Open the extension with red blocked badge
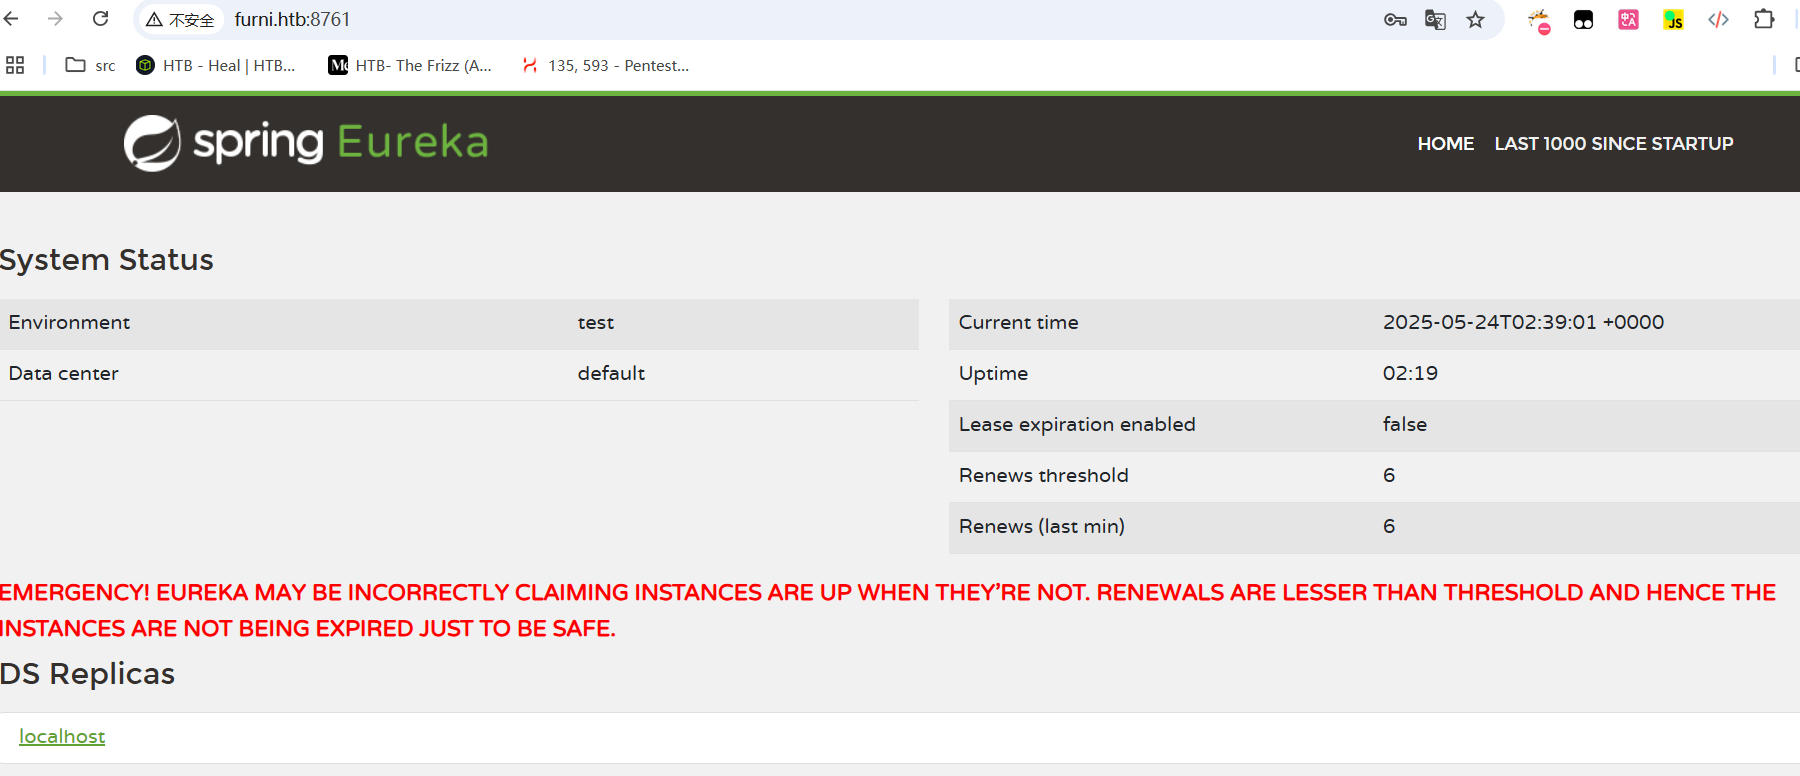1800x776 pixels. (x=1539, y=20)
